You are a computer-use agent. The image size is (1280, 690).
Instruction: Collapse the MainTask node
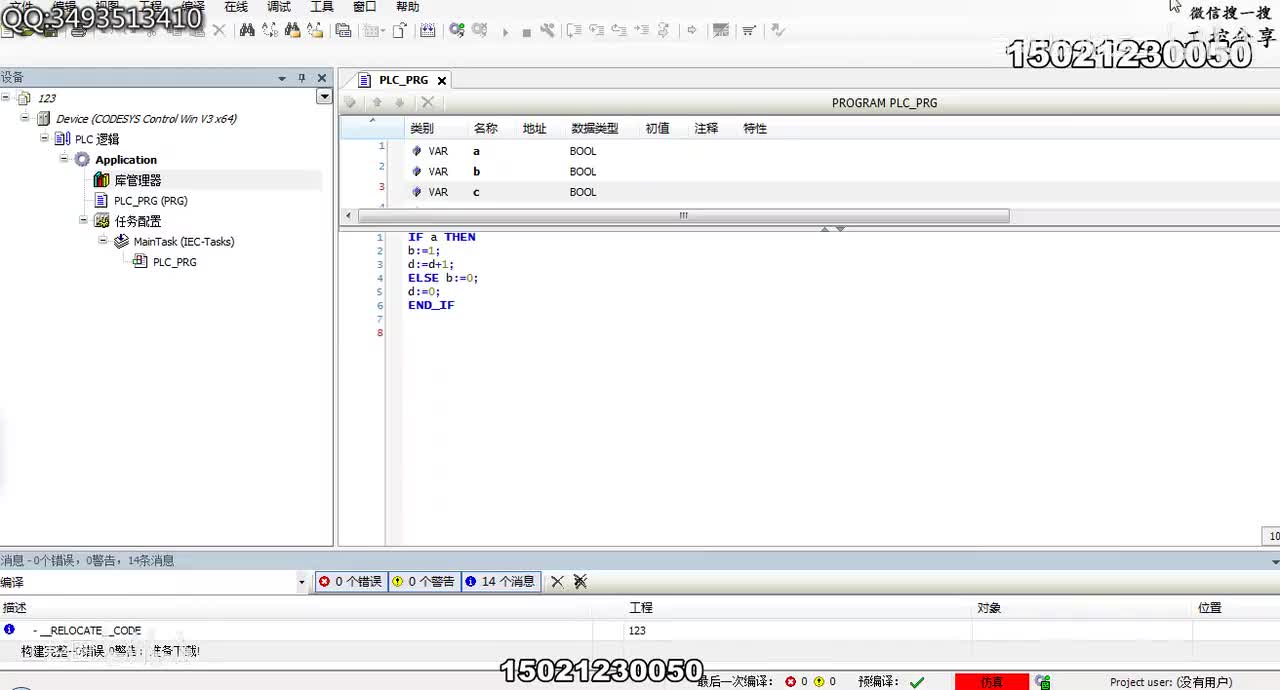[x=103, y=241]
